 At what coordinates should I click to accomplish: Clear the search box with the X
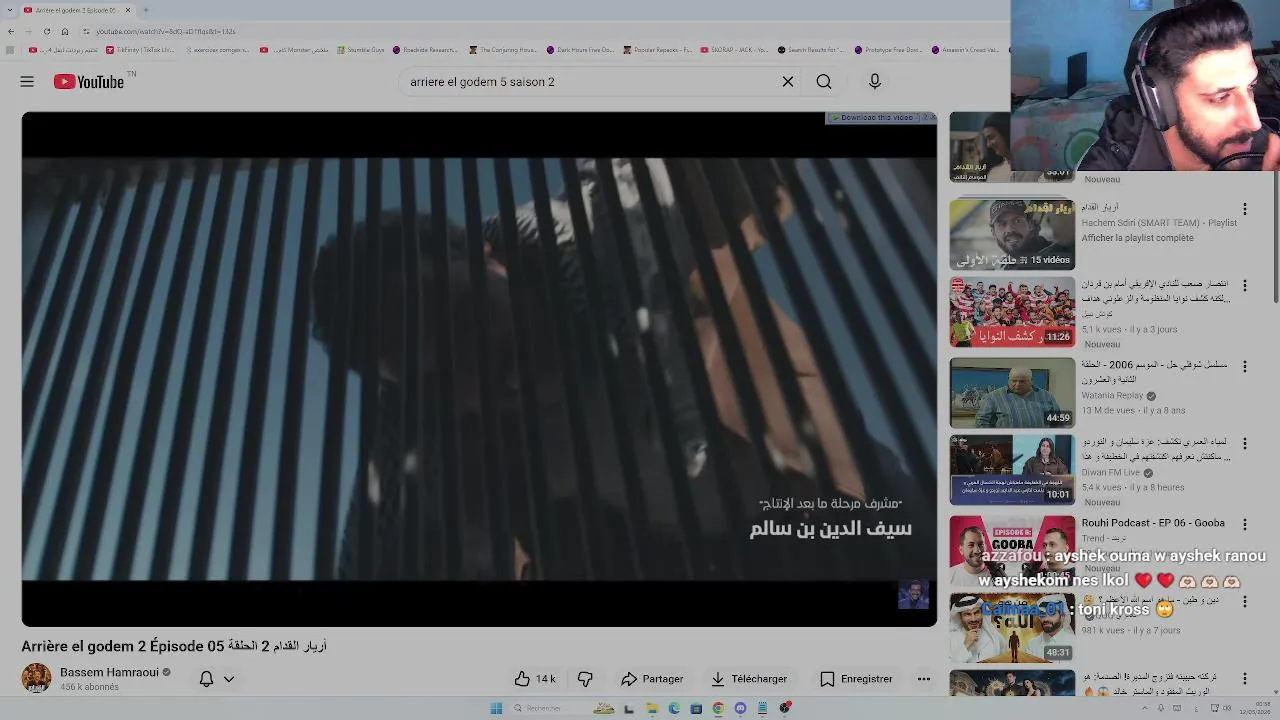coord(788,82)
